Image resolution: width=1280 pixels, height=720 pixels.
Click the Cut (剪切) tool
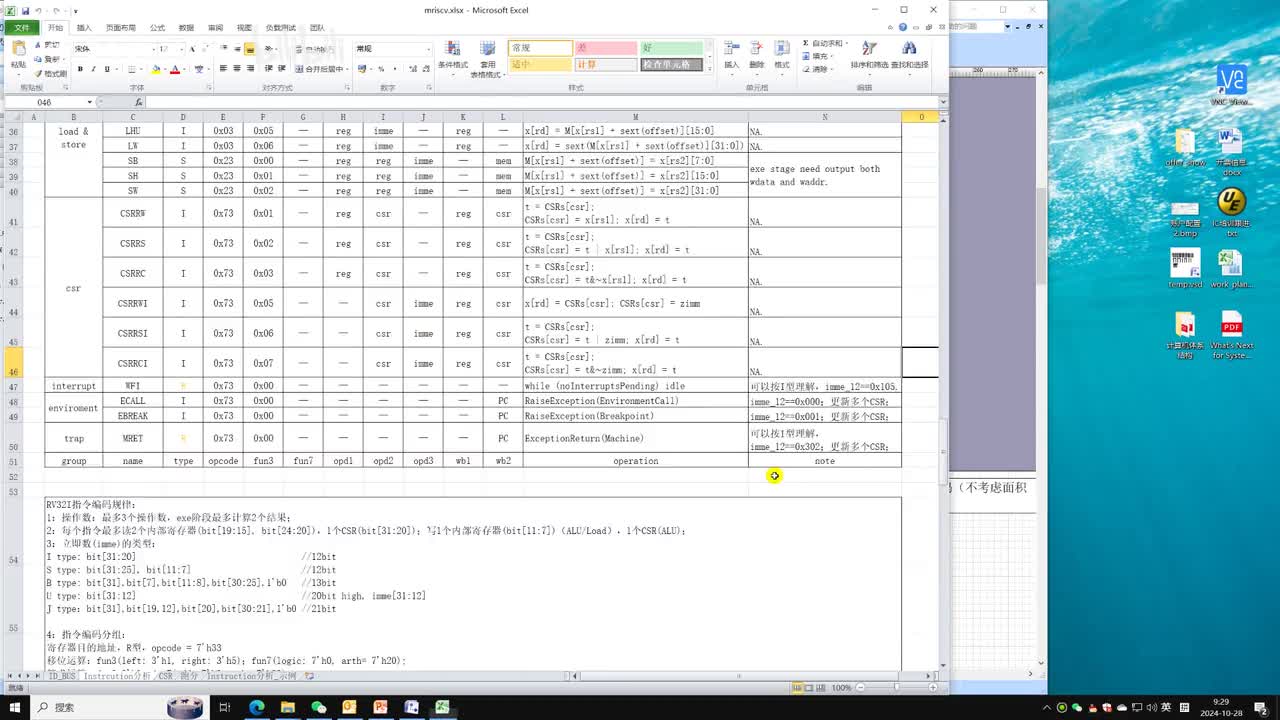[x=49, y=45]
